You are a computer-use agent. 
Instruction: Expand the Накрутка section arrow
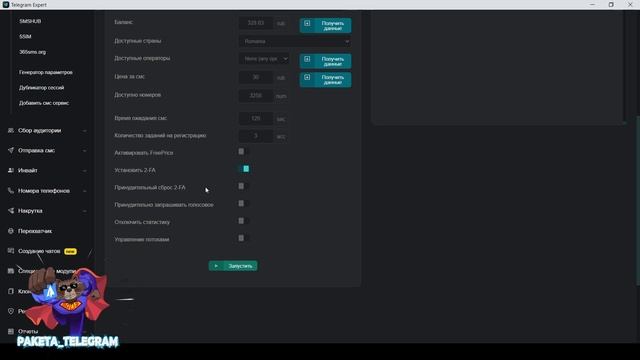pos(84,211)
